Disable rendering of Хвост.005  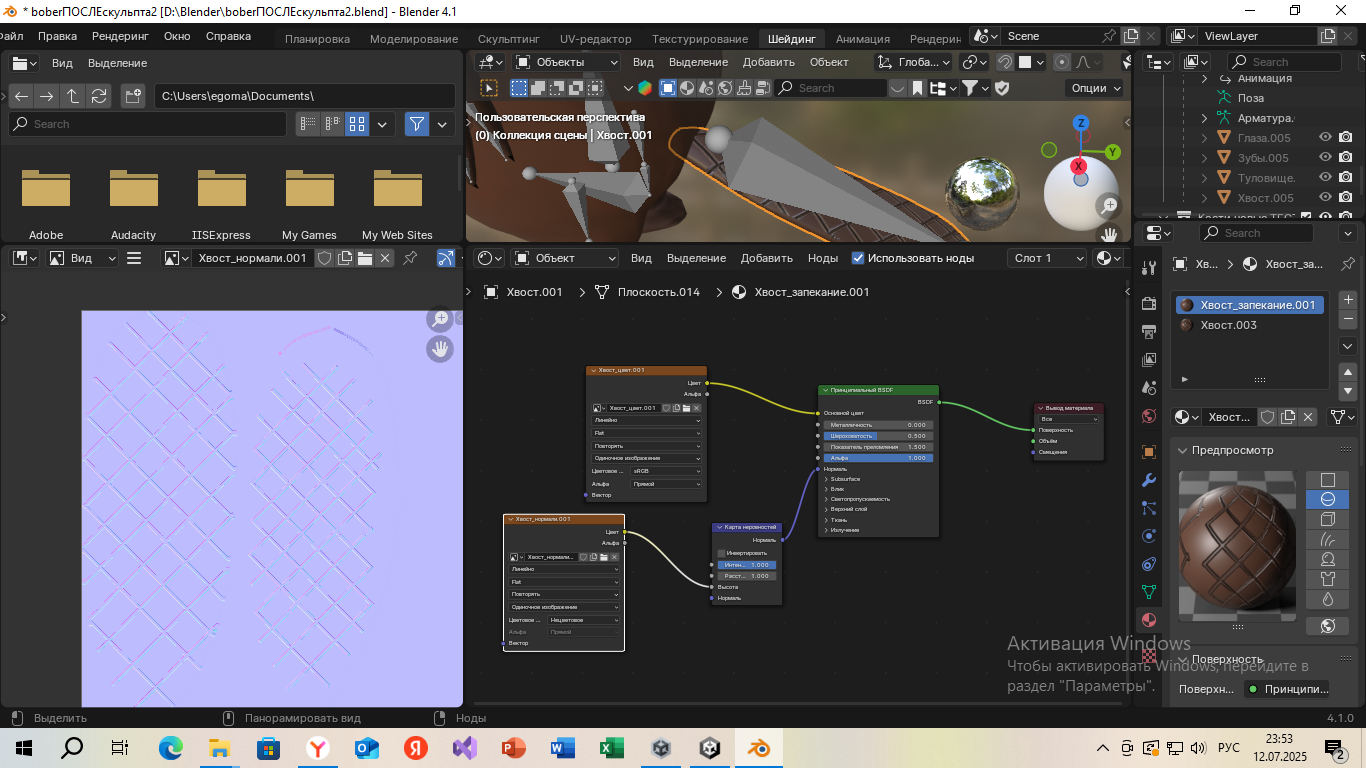1346,198
